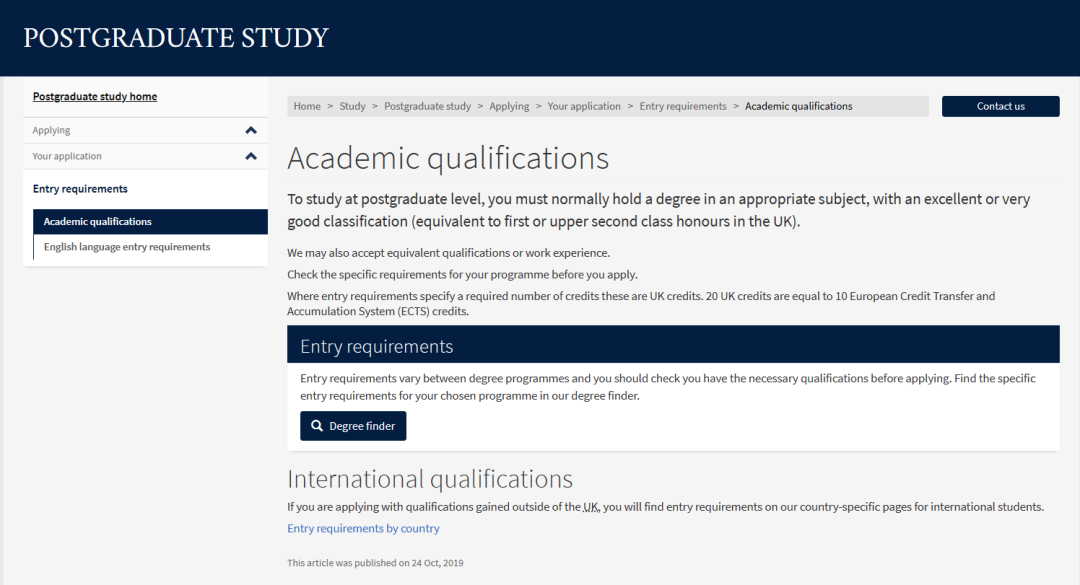Click Applying in the breadcrumb trail
The width and height of the screenshot is (1080, 585).
point(509,106)
